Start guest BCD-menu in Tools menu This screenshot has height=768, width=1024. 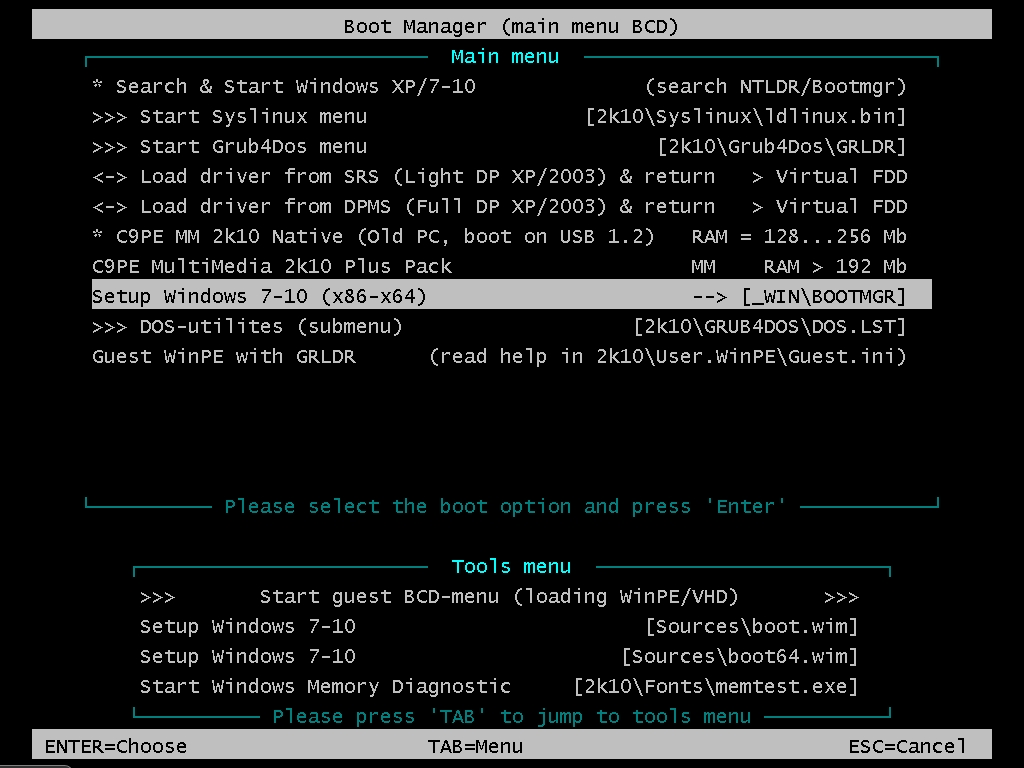[498, 597]
